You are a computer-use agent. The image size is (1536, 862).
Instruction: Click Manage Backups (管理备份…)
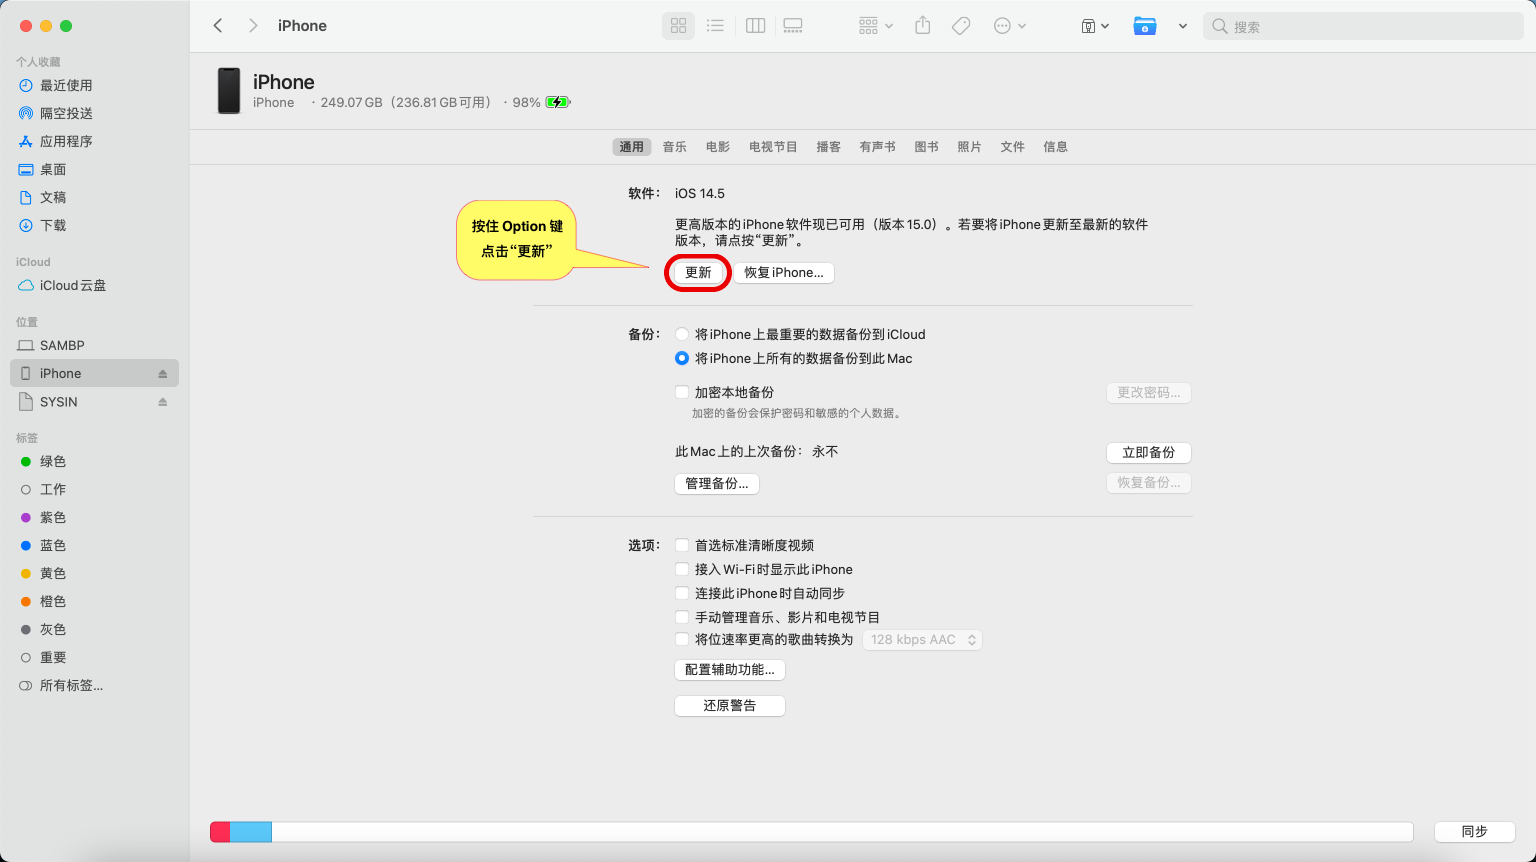coord(717,484)
